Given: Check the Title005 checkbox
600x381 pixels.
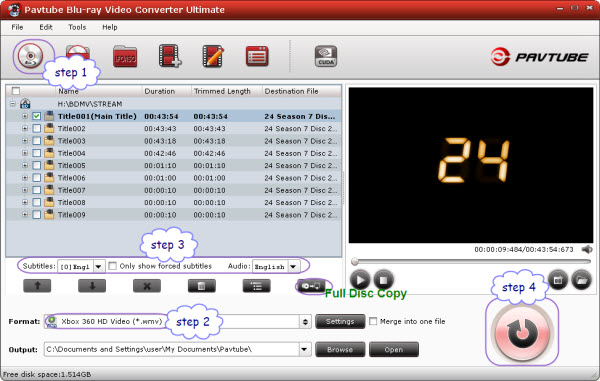Looking at the screenshot, I should pyautogui.click(x=37, y=165).
